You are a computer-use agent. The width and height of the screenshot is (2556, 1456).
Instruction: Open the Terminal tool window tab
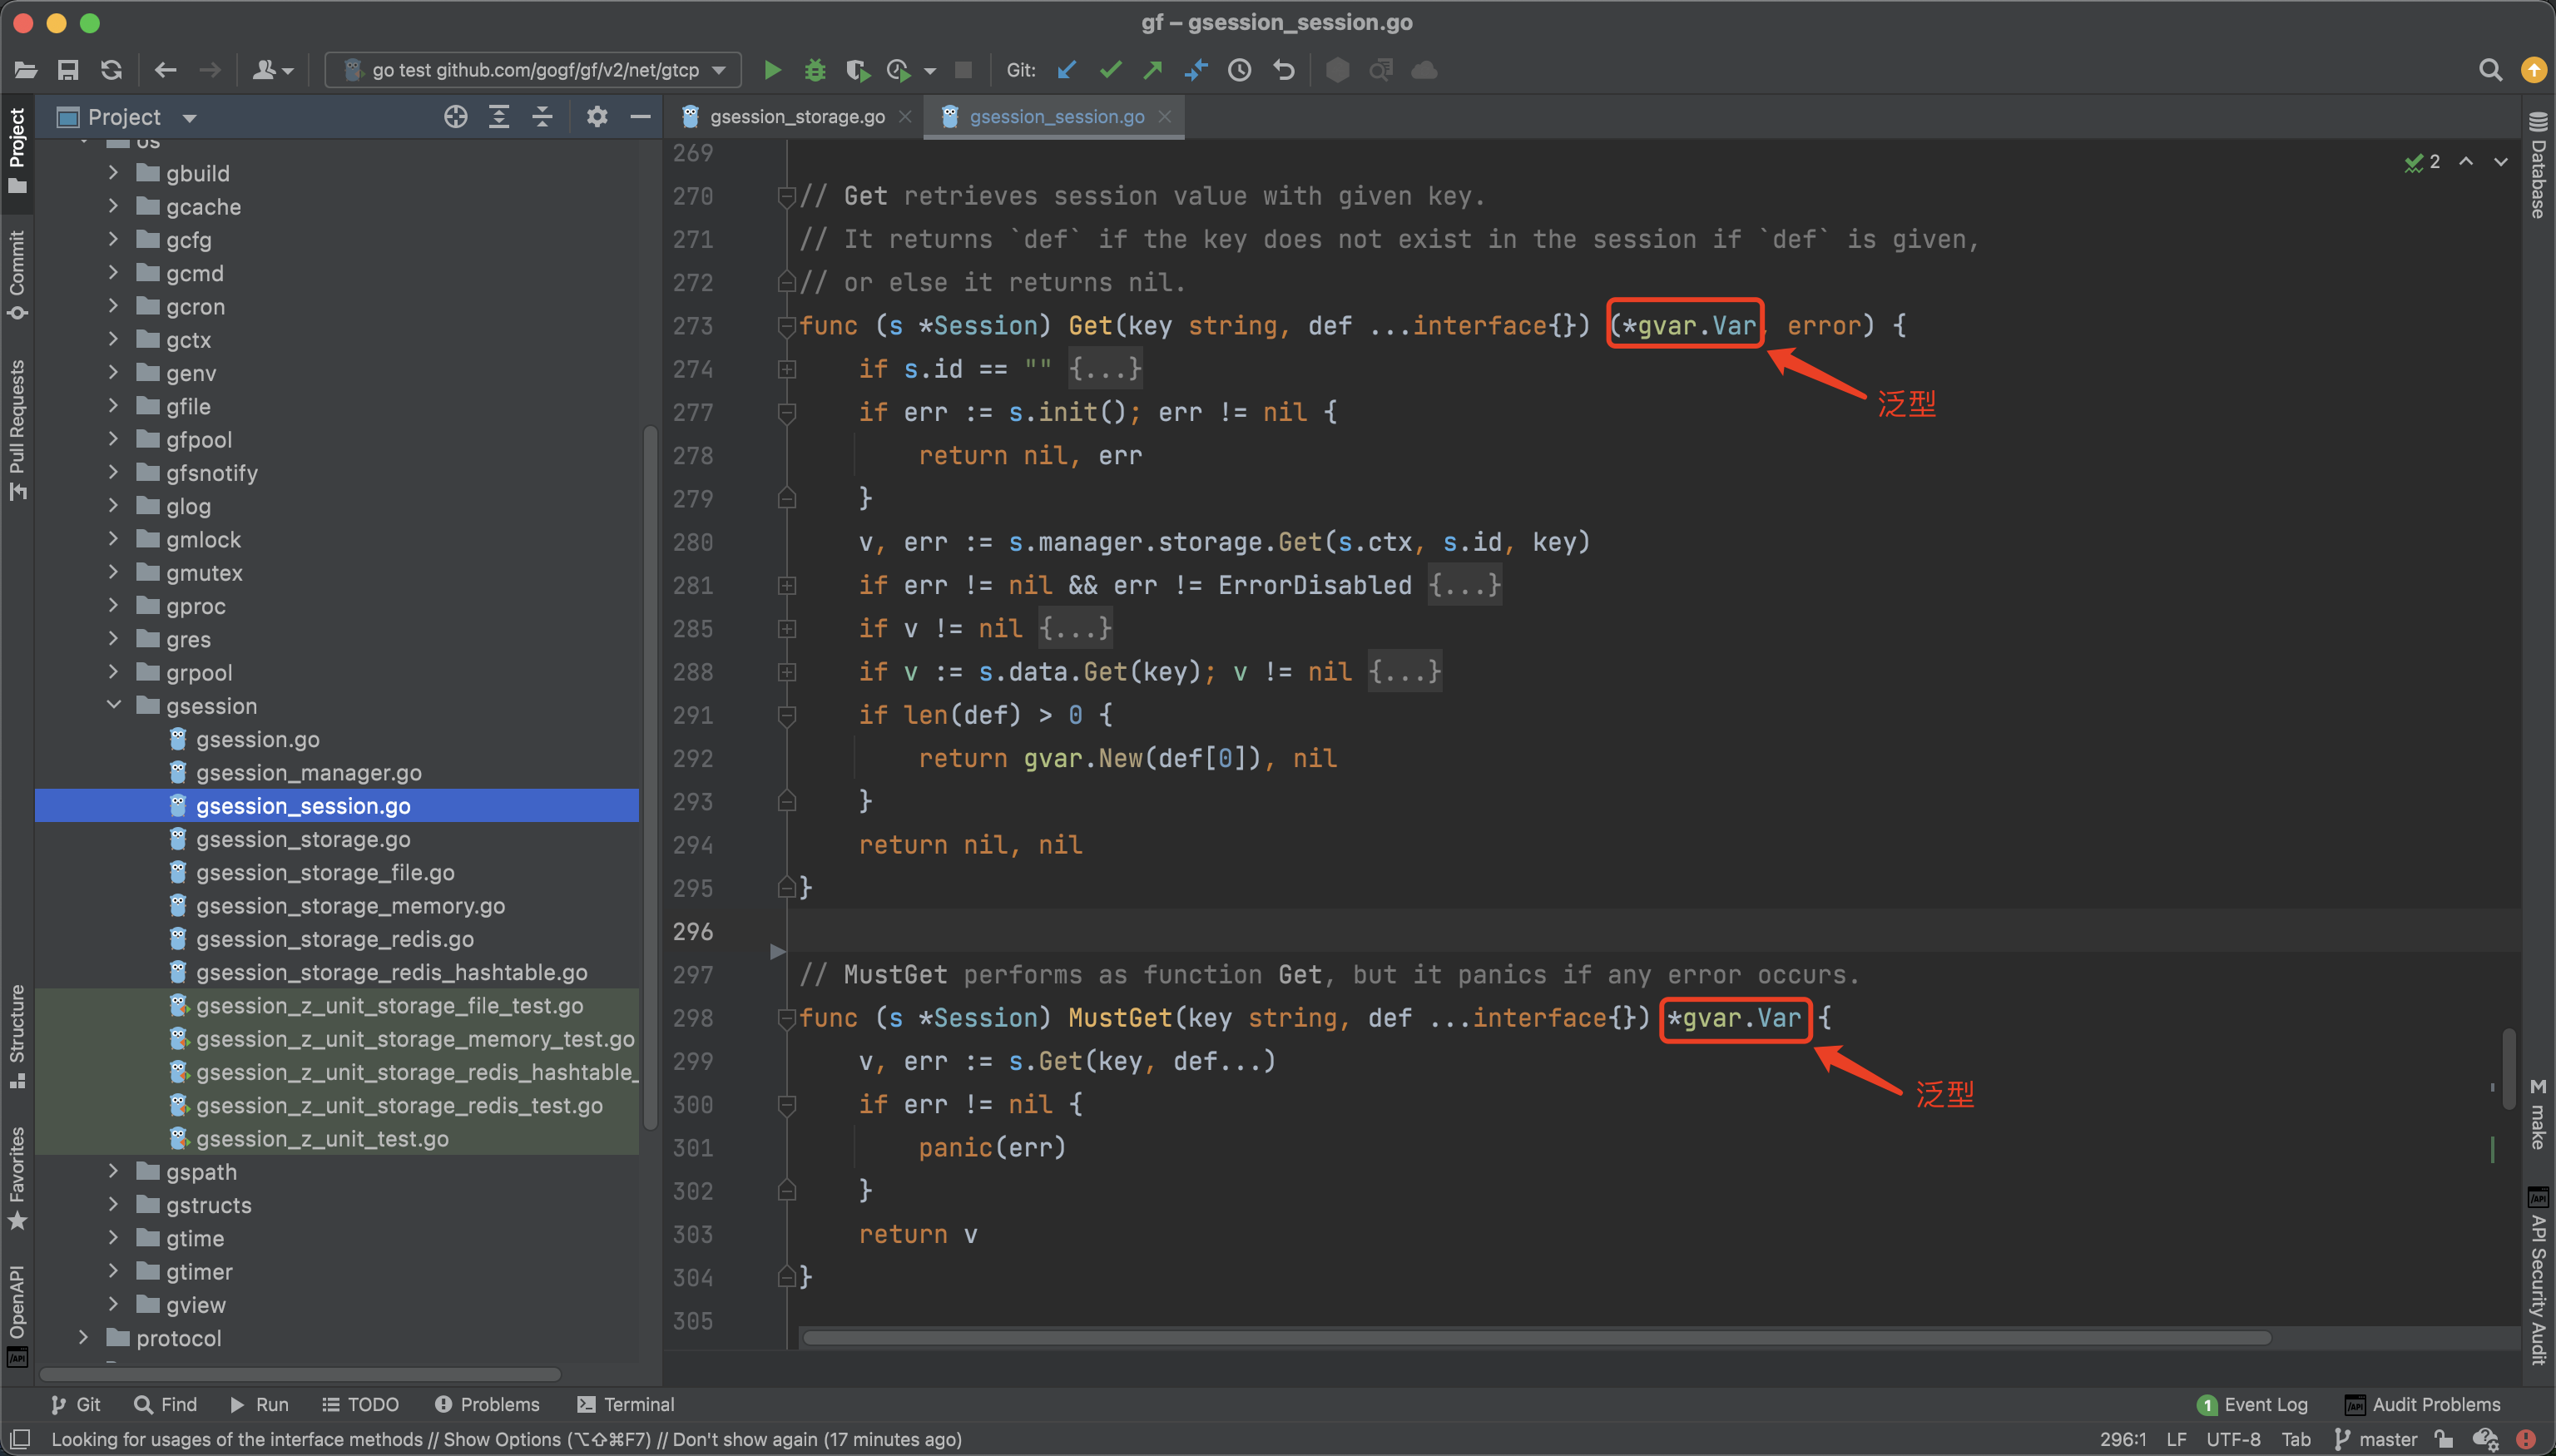[626, 1404]
